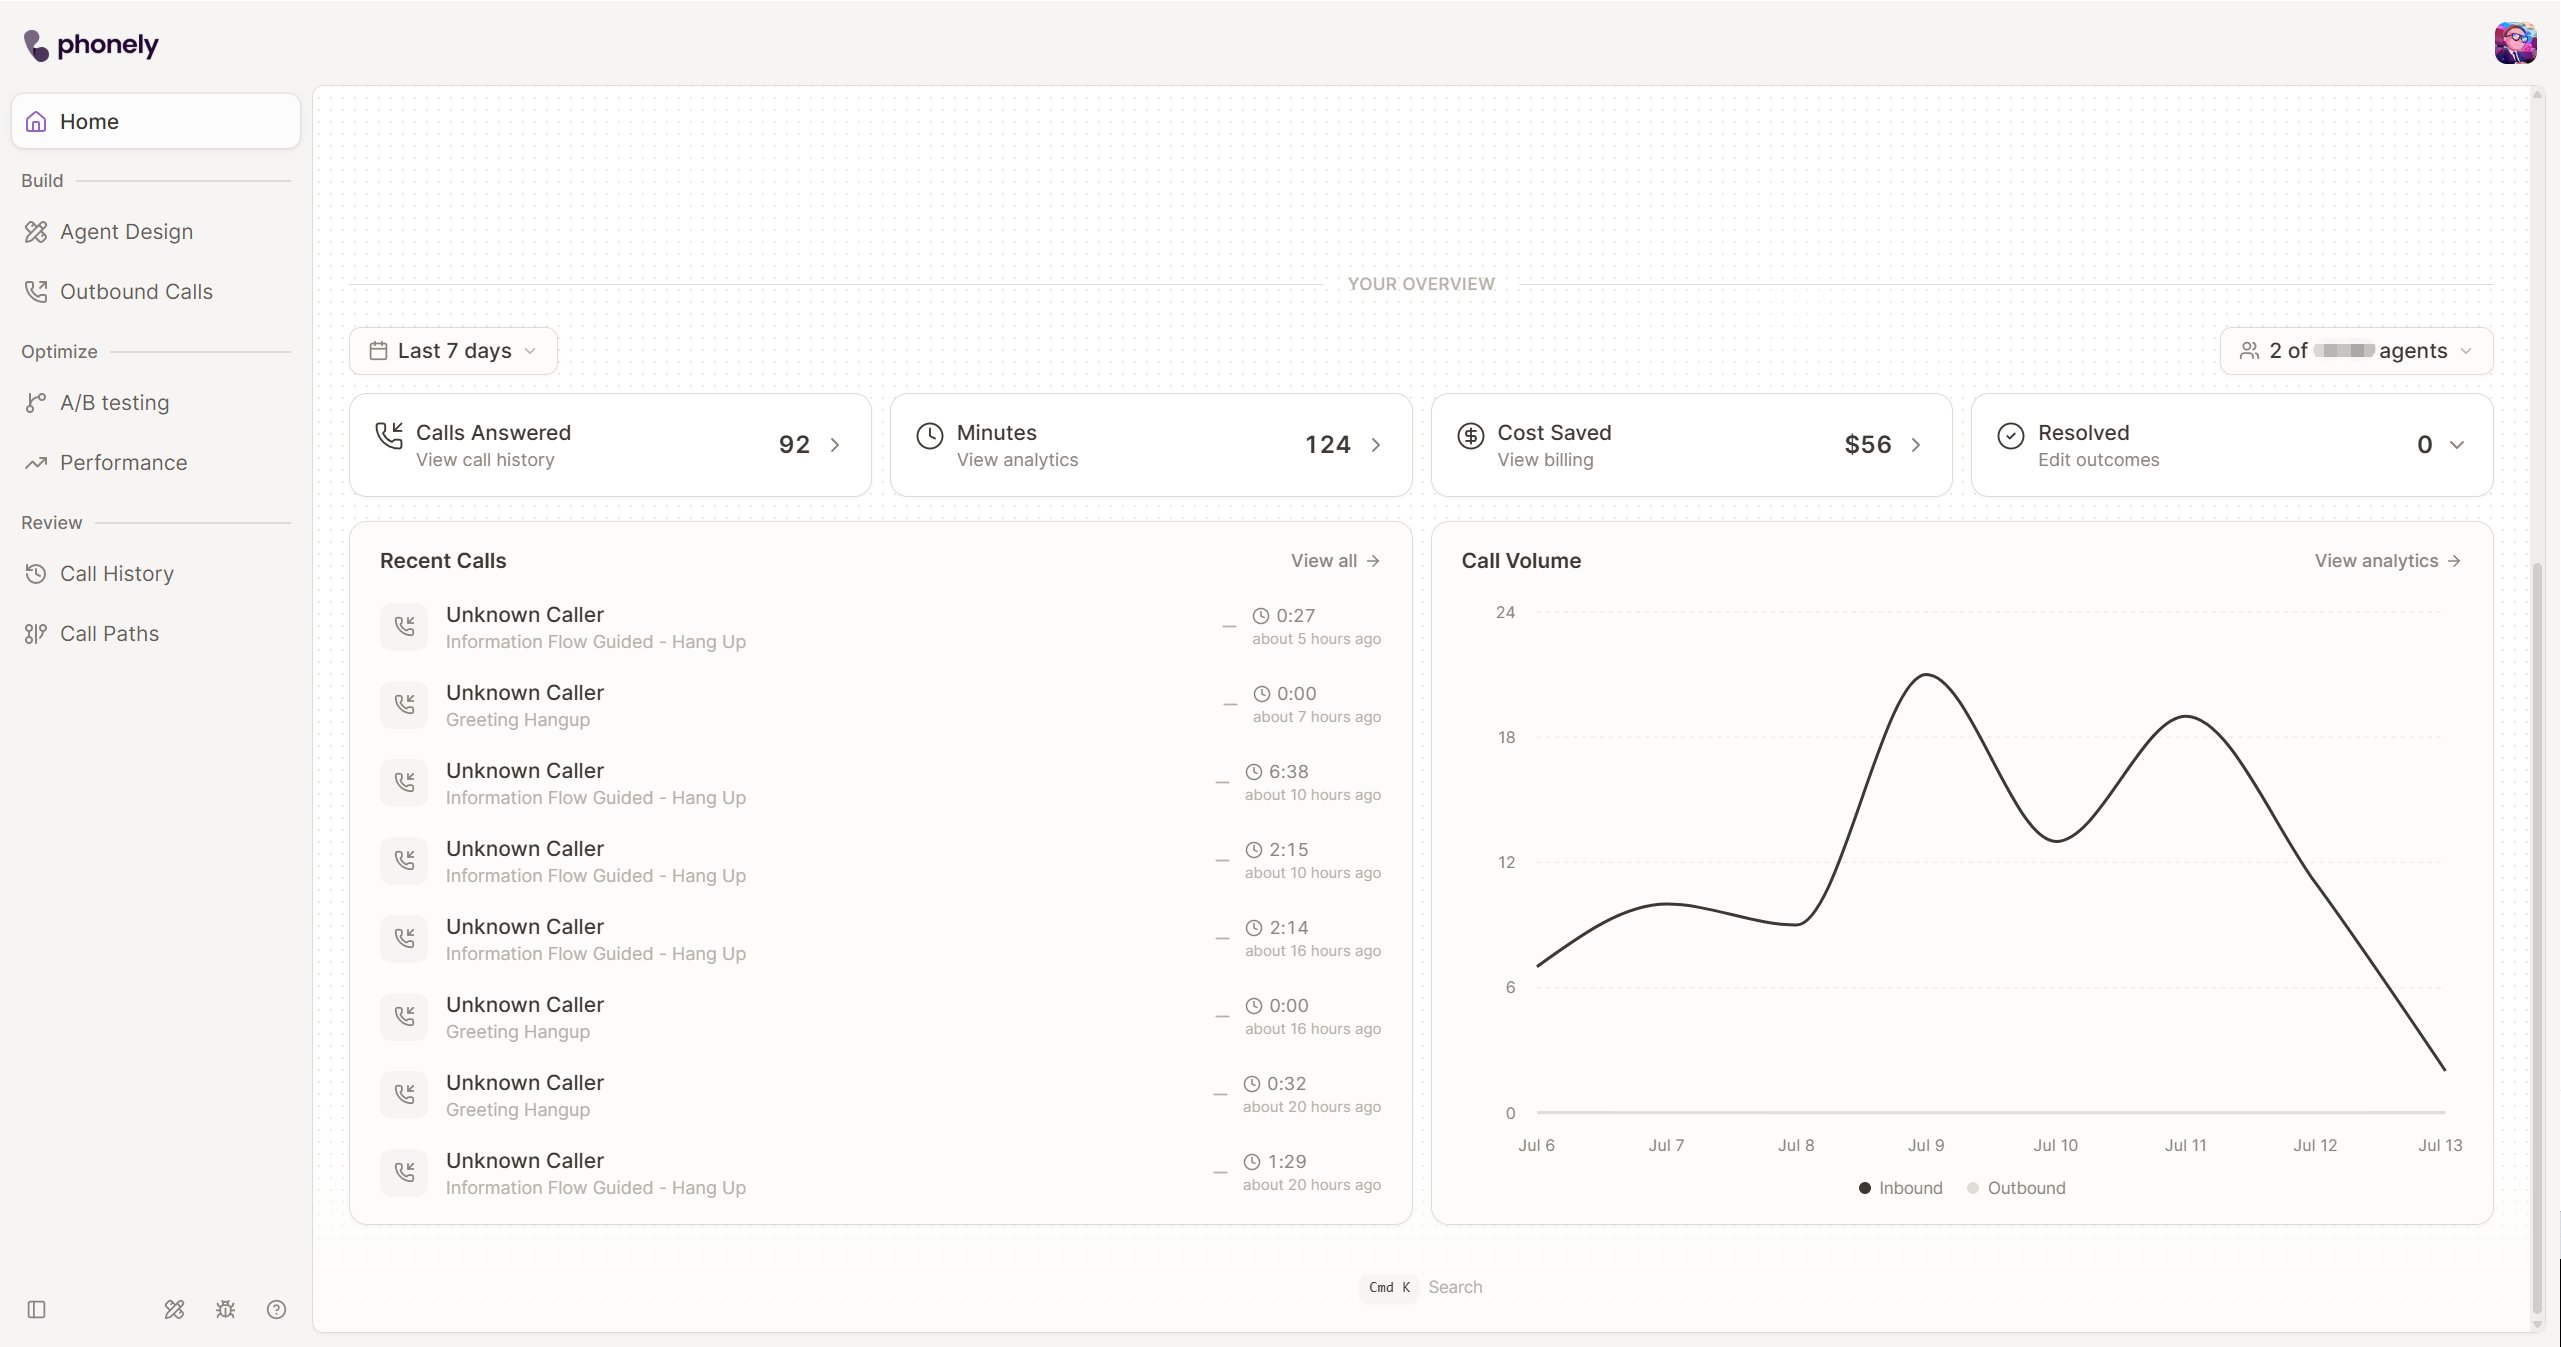Click the people icon in agents filter

click(2249, 351)
